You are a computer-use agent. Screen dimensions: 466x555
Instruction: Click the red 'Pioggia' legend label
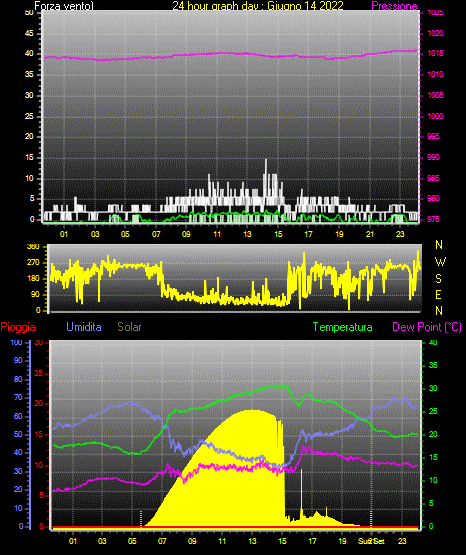click(x=18, y=327)
